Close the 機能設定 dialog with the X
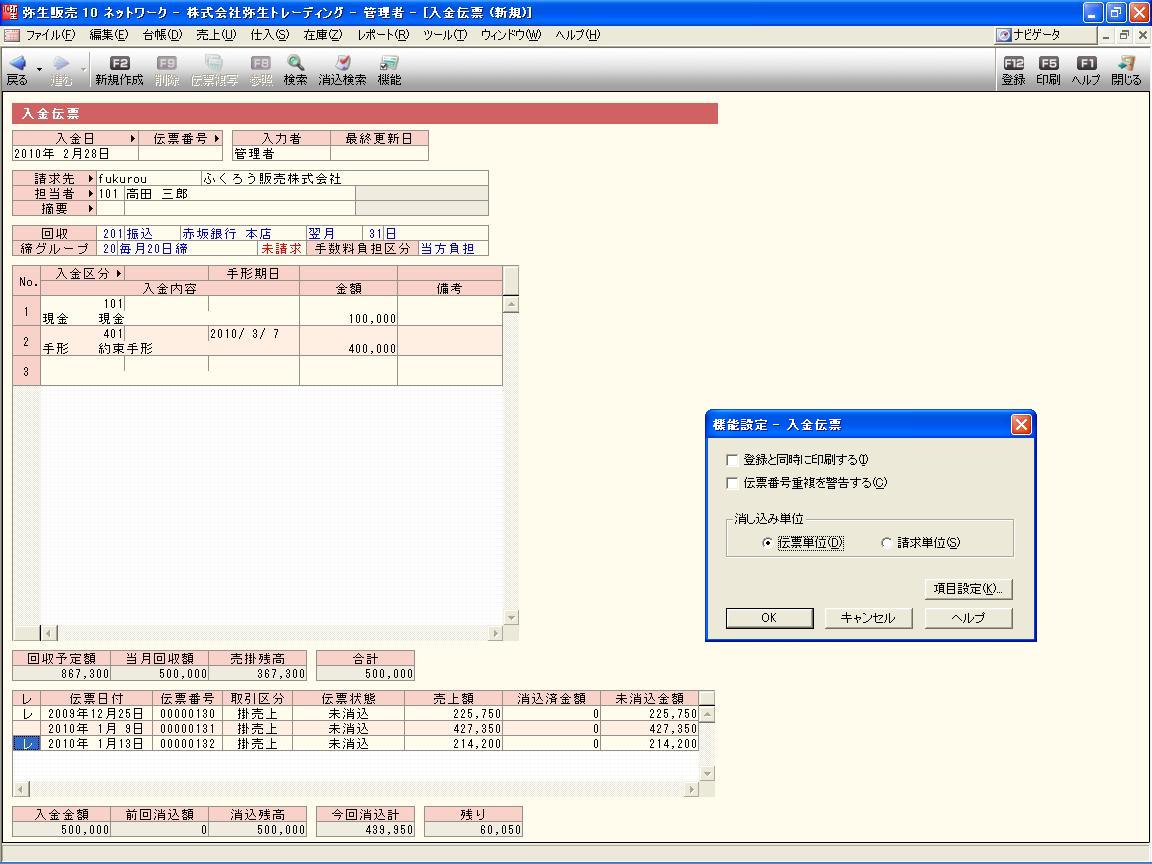1152x864 pixels. click(x=1021, y=425)
